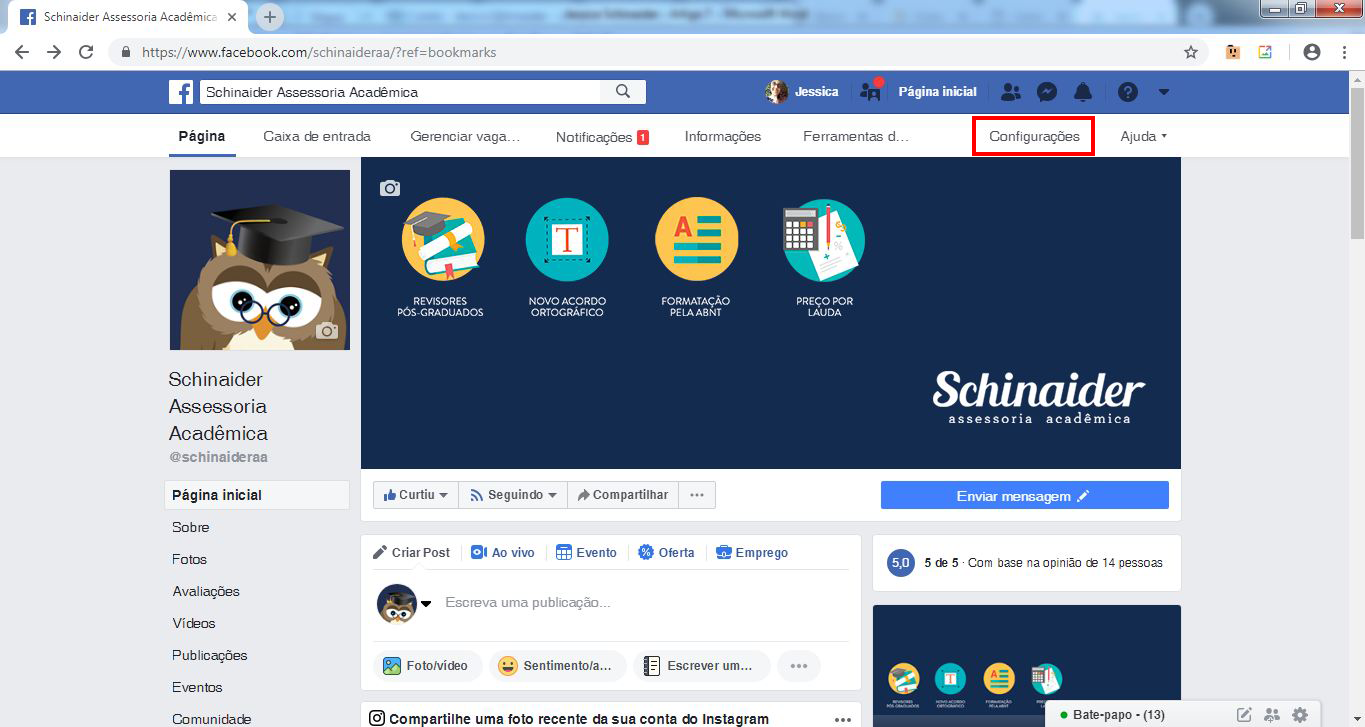Click the Jessica profile picture
The height and width of the screenshot is (727, 1365).
pyautogui.click(x=776, y=92)
